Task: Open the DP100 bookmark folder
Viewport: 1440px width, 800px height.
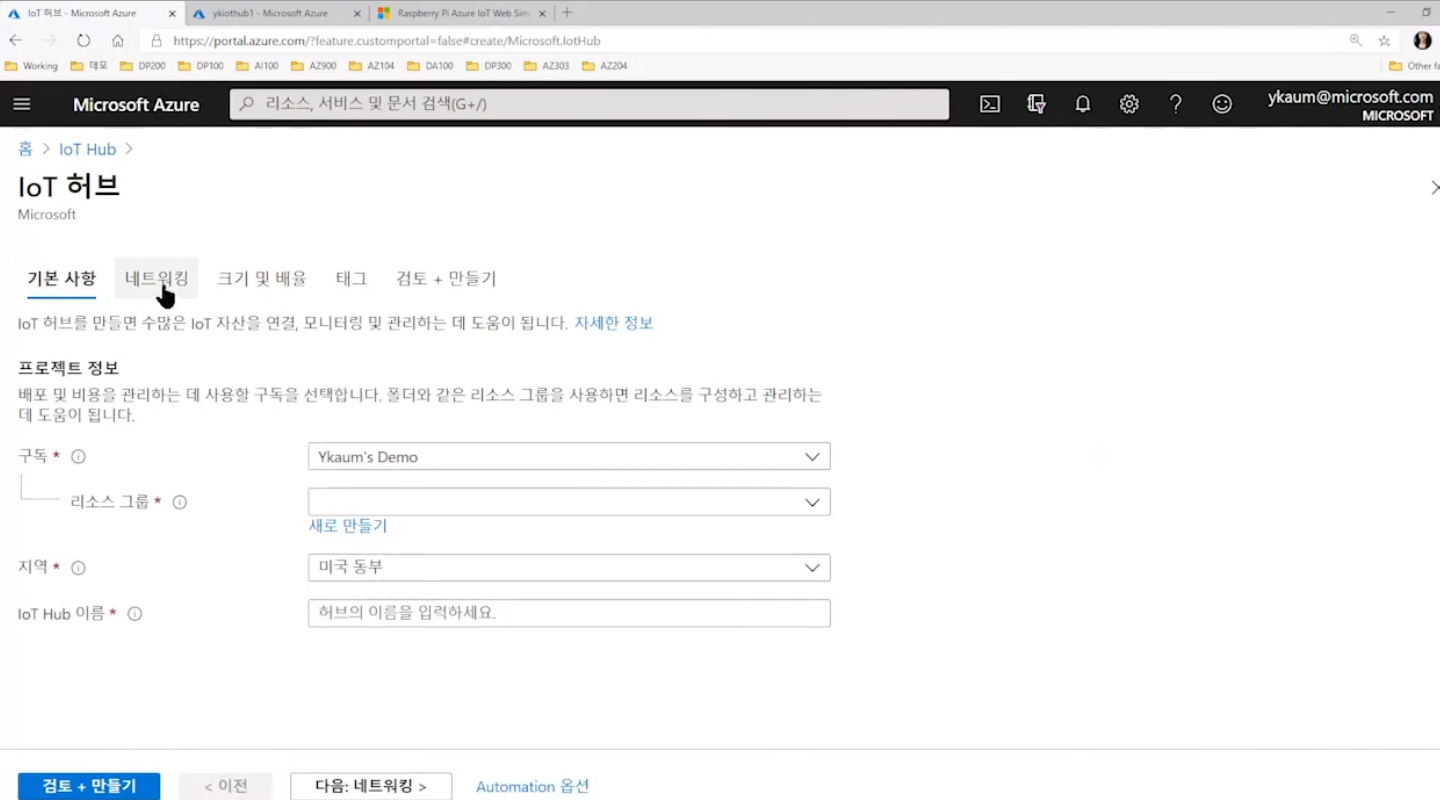Action: [200, 66]
